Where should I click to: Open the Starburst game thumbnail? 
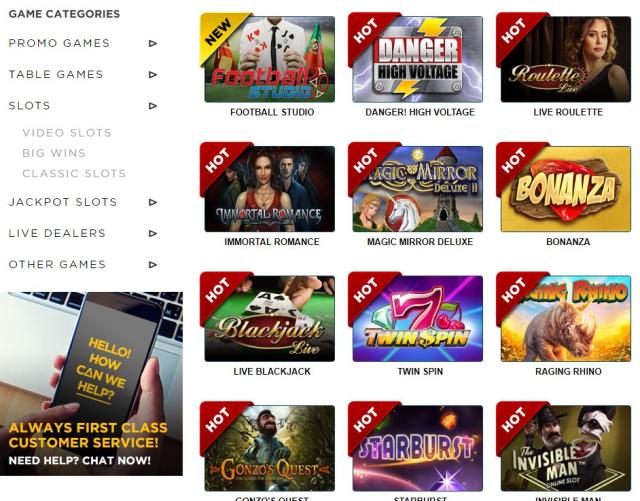418,448
